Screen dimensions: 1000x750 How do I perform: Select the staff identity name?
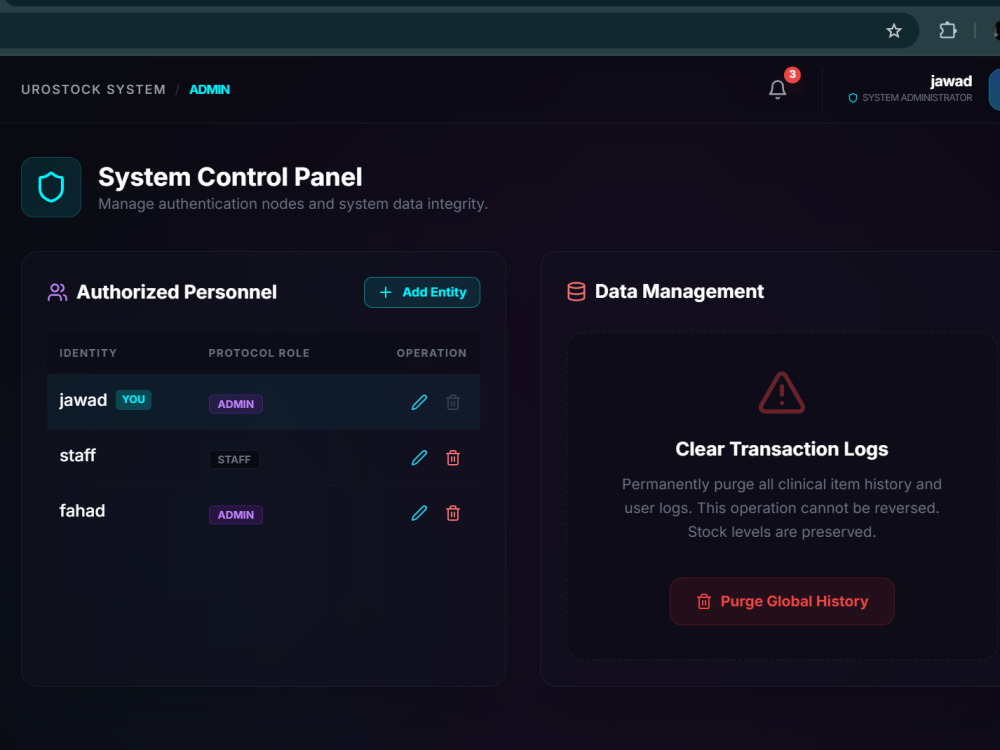(x=77, y=455)
